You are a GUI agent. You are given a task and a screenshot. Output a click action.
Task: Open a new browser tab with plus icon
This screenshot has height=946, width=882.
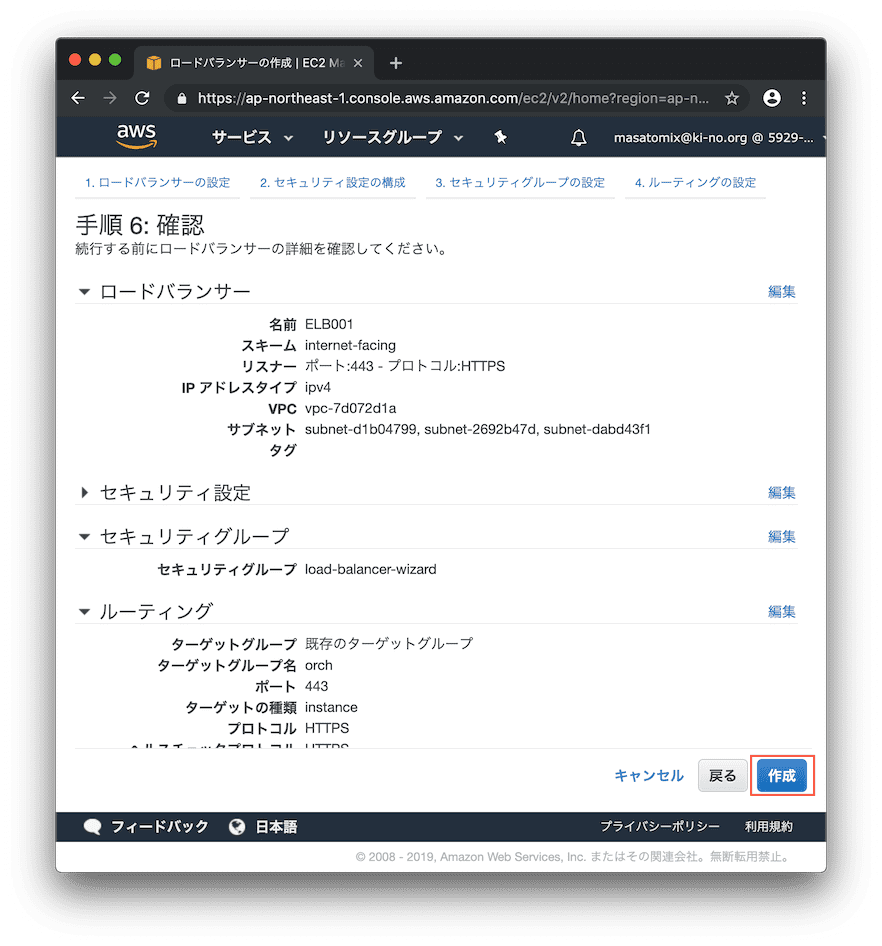click(x=396, y=63)
